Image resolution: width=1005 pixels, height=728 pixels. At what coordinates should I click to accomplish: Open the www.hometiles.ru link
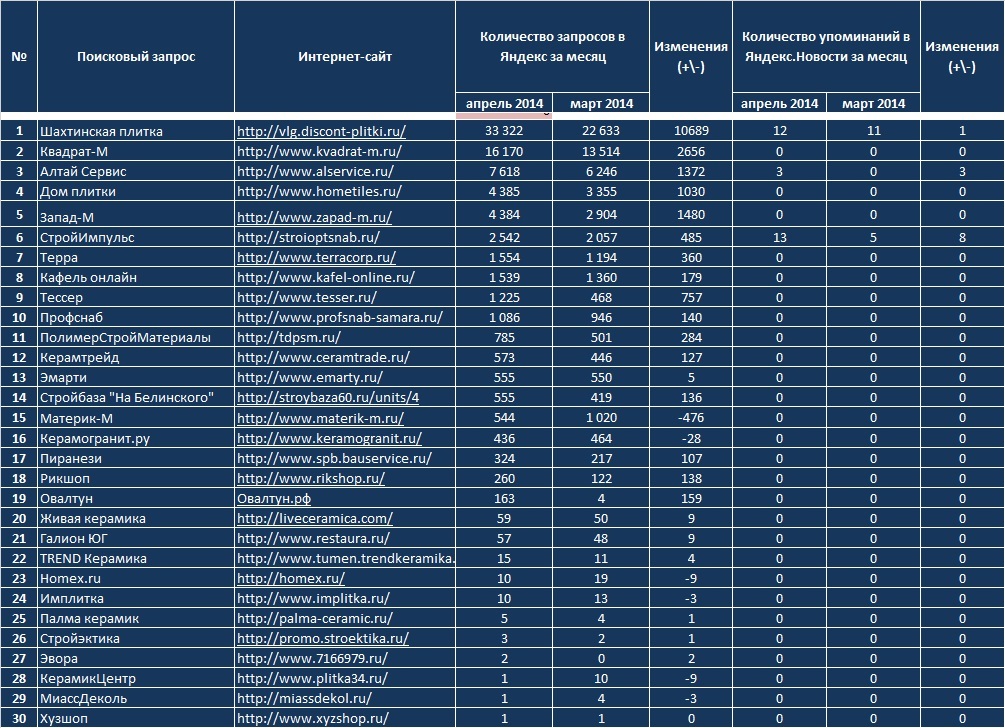pyautogui.click(x=319, y=191)
